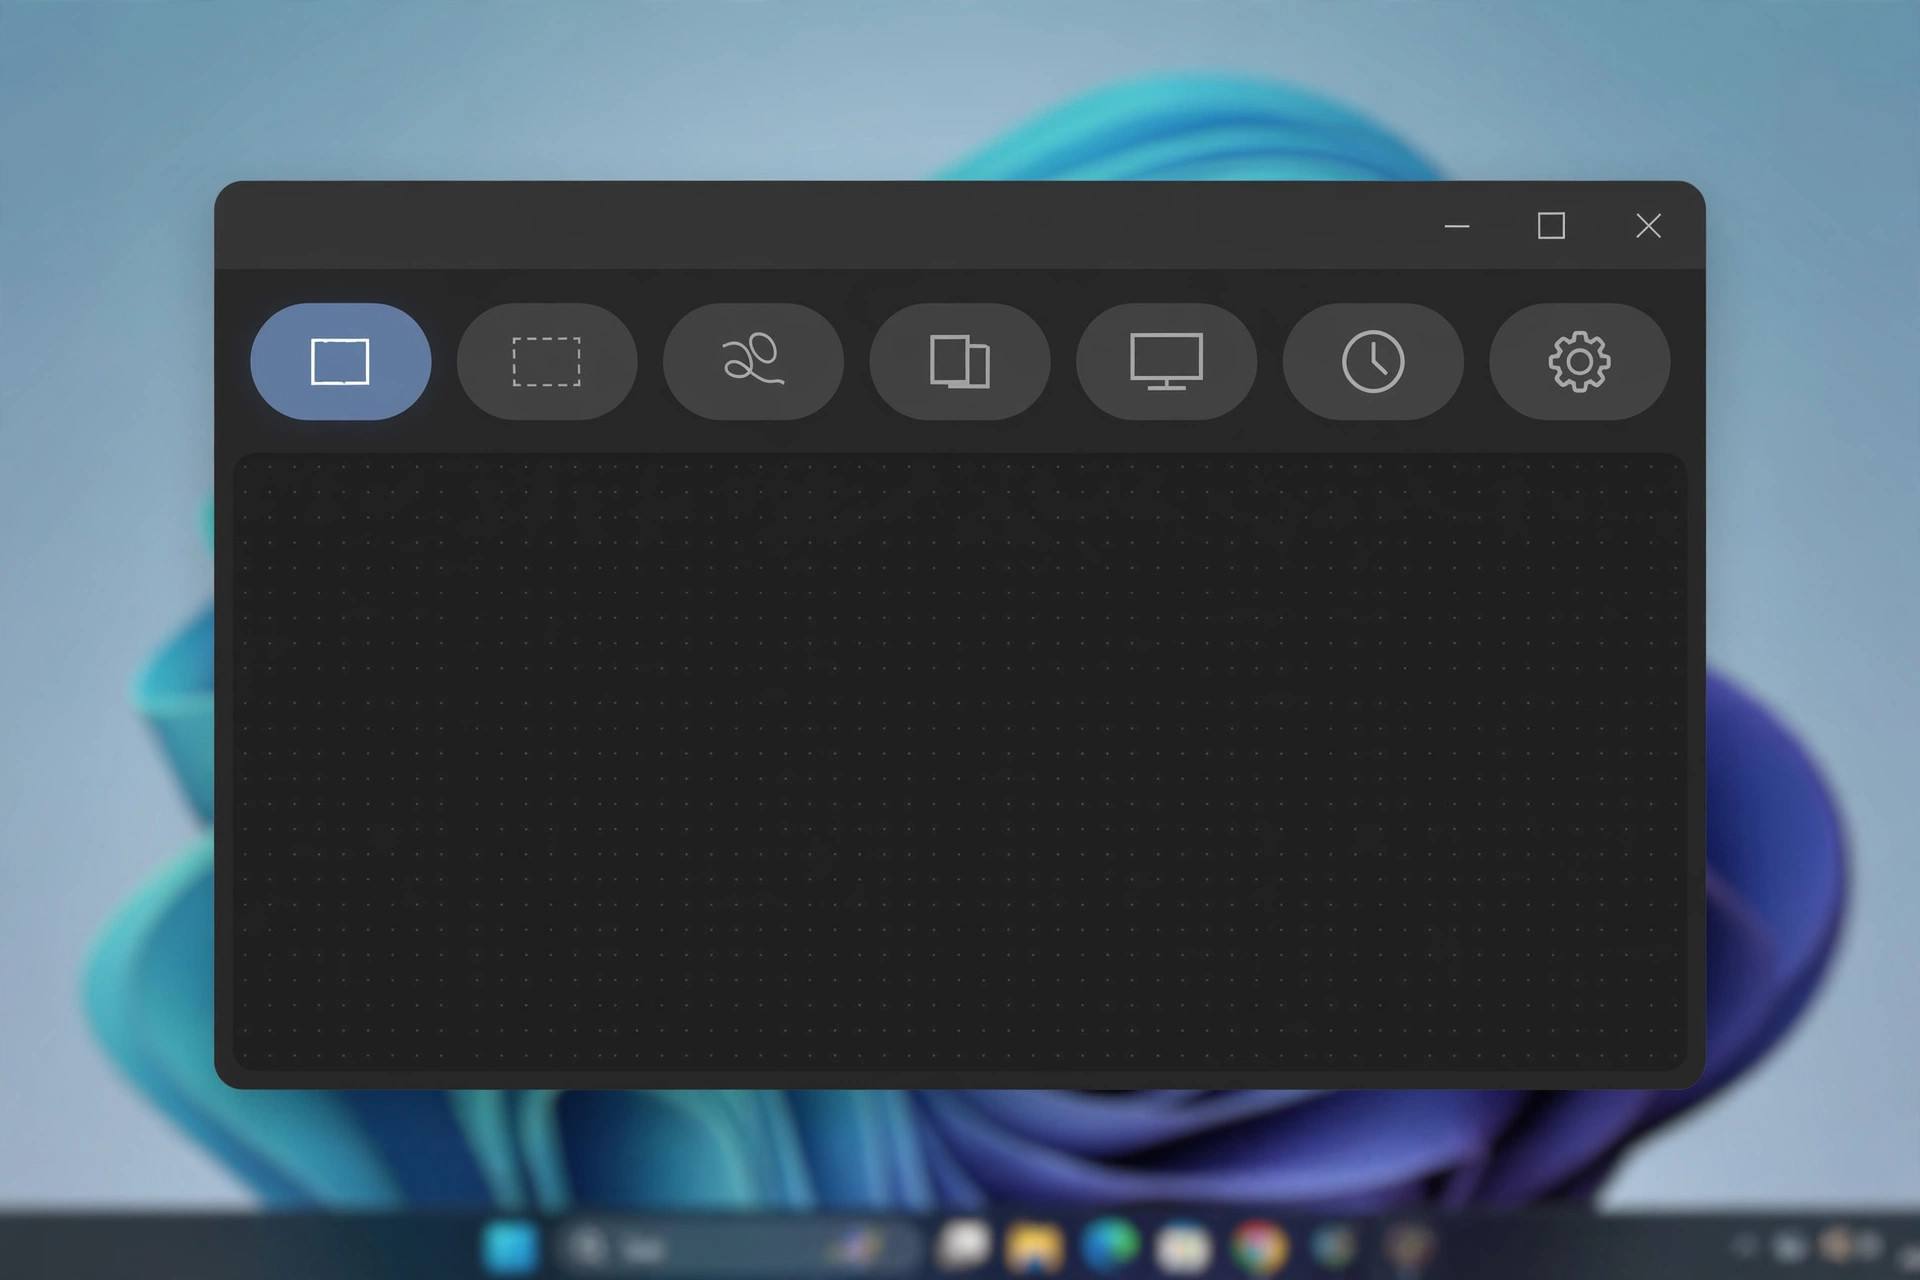This screenshot has width=1920, height=1280.
Task: Click the dotted capture preview canvas
Action: 960,762
